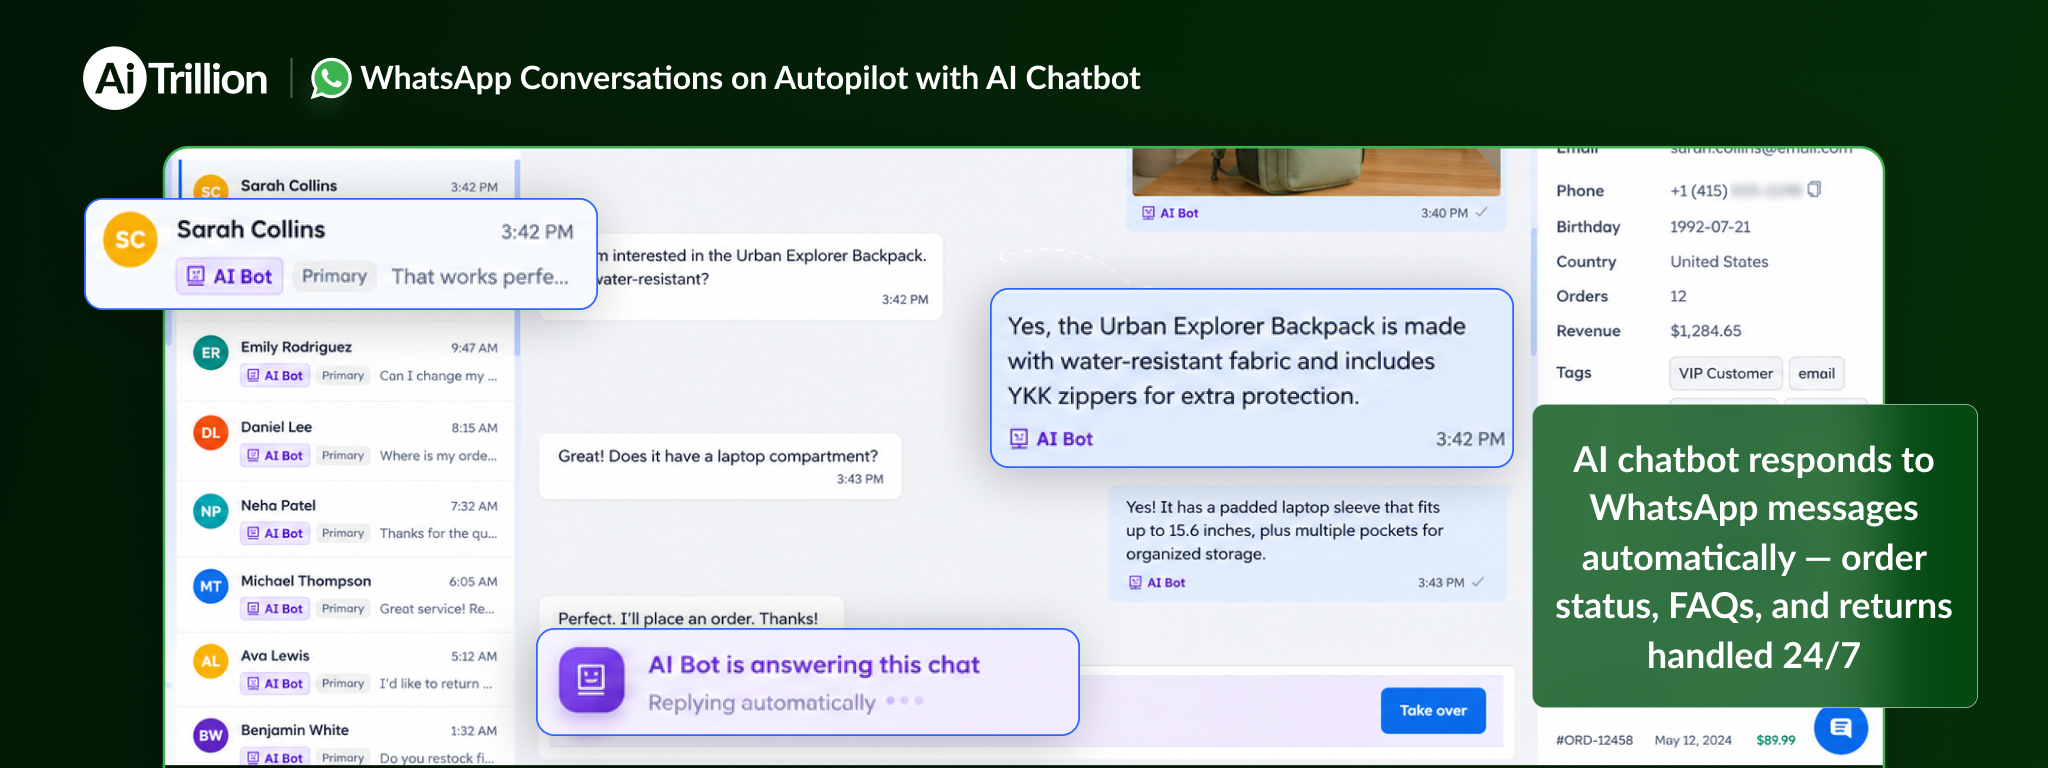Click the Take over button

tap(1433, 710)
